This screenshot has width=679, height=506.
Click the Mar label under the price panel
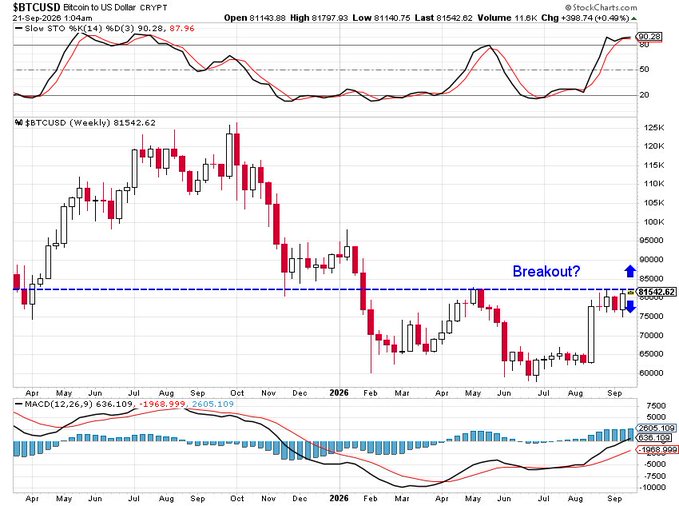pyautogui.click(x=402, y=393)
